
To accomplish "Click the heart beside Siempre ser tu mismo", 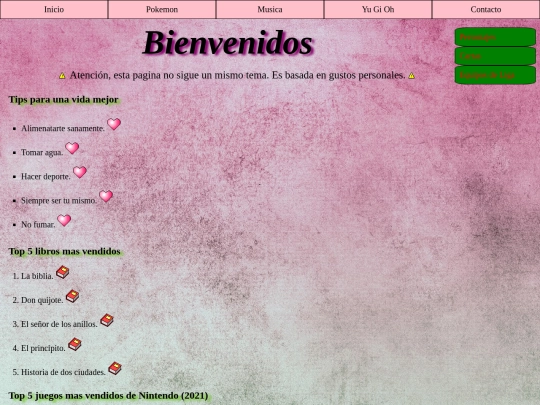I will 106,196.
